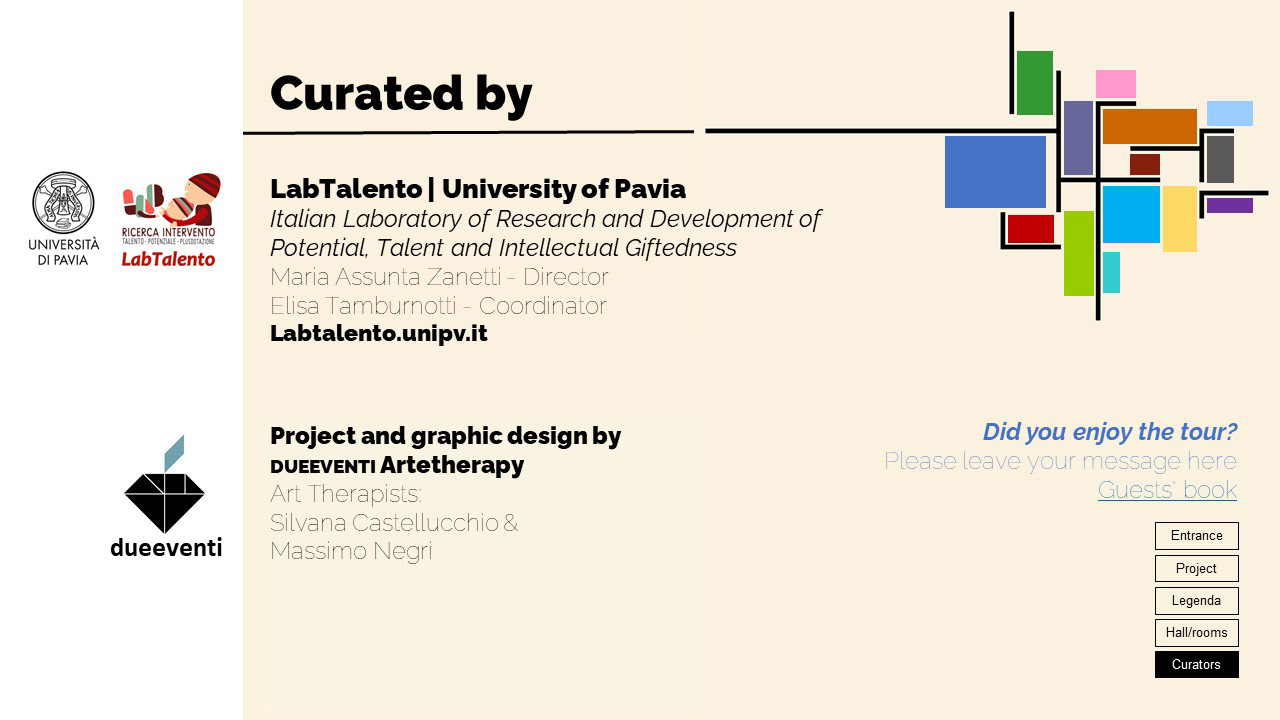
Task: Navigate to the Legenda section
Action: pos(1196,601)
